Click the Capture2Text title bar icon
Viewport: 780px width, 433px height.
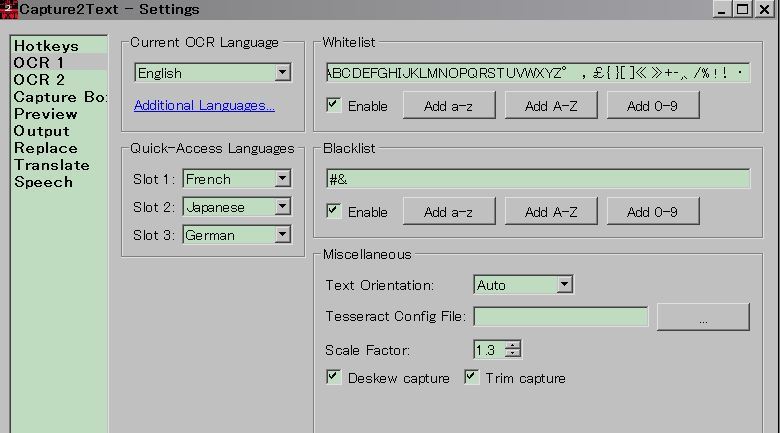(8, 9)
